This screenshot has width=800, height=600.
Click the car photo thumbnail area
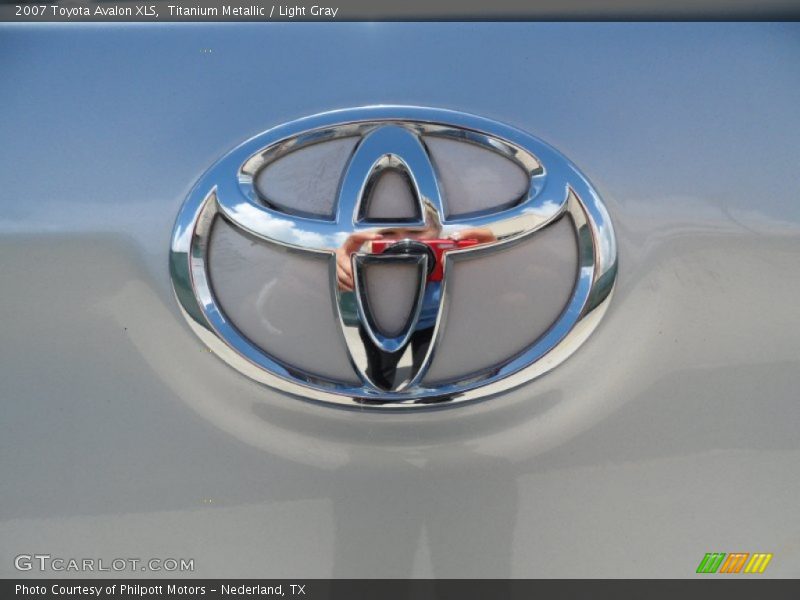[x=400, y=300]
